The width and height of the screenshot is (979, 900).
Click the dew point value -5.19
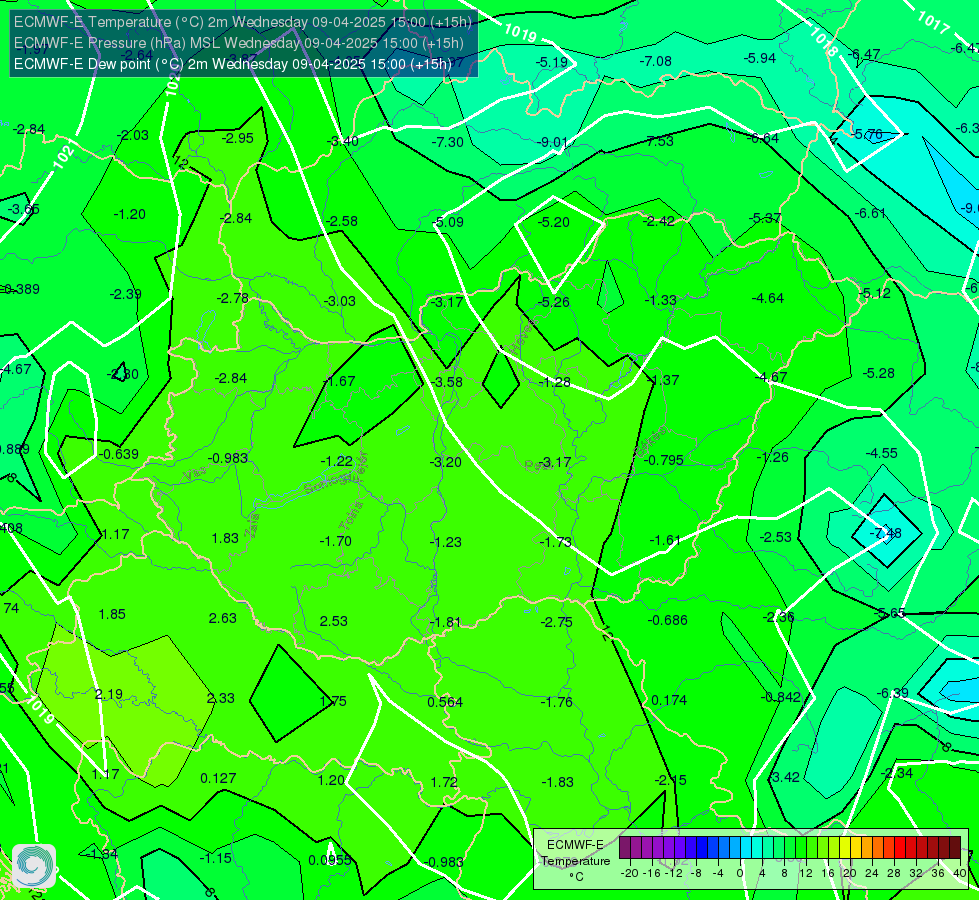(552, 62)
